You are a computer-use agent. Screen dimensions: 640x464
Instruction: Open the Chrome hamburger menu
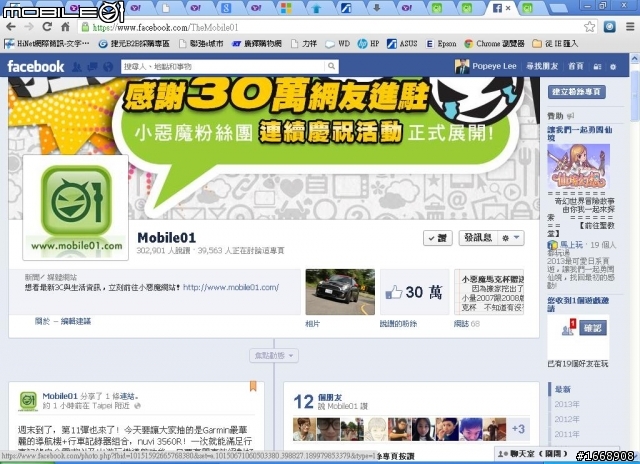tap(630, 27)
